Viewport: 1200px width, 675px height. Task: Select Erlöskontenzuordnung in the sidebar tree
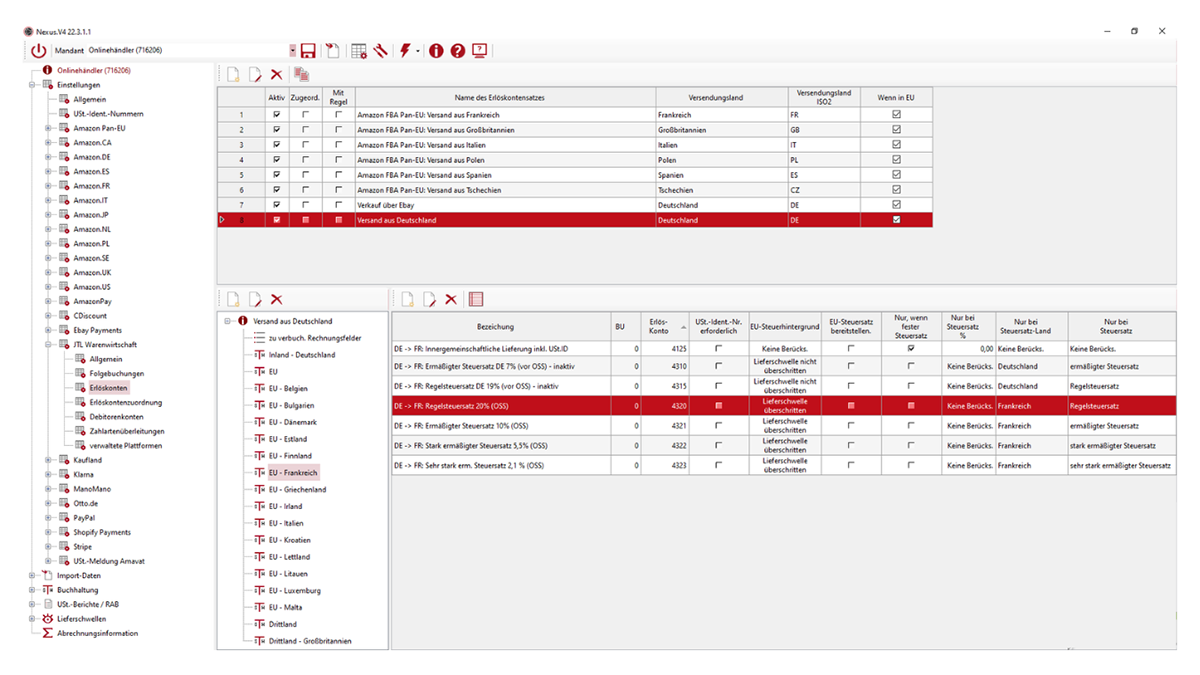click(x=125, y=402)
